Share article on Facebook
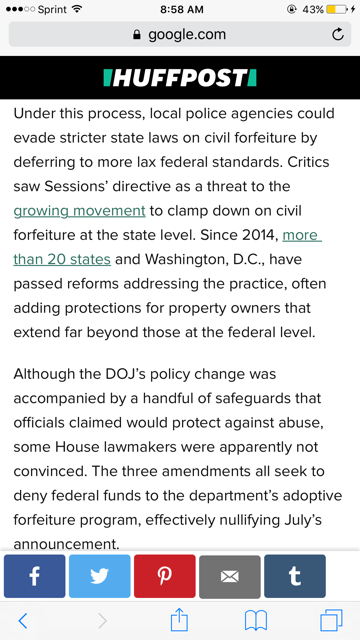This screenshot has height=640, width=360. (34, 576)
